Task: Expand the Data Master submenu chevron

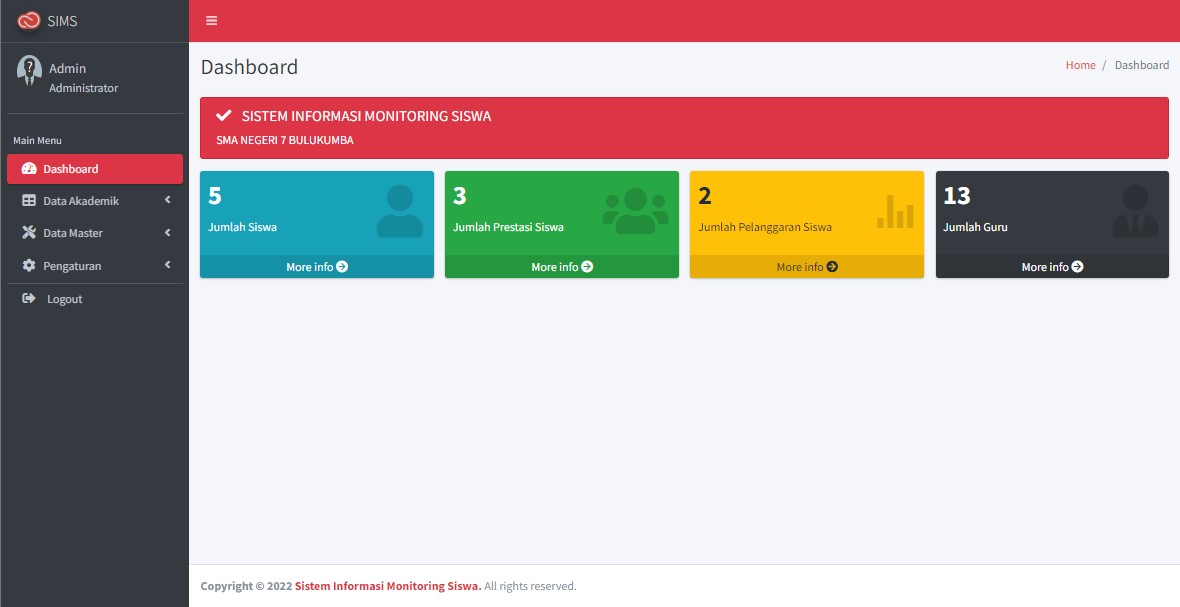Action: (x=167, y=233)
